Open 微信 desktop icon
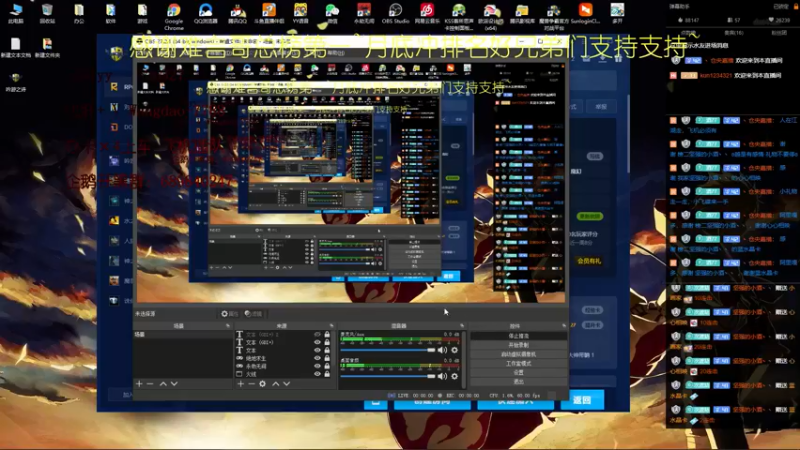800x450 pixels. pos(332,14)
